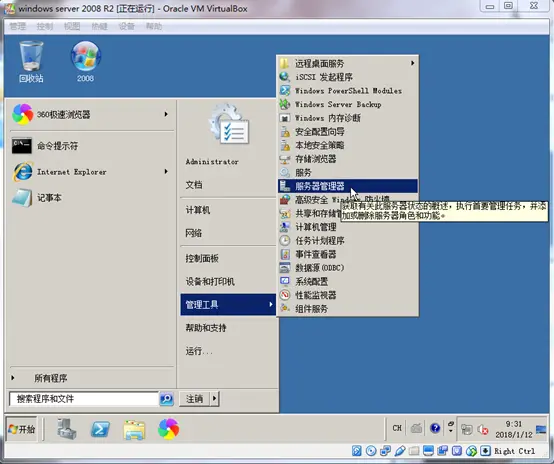Open Windows PowerShell Modules entry
554x464 pixels.
(348, 91)
